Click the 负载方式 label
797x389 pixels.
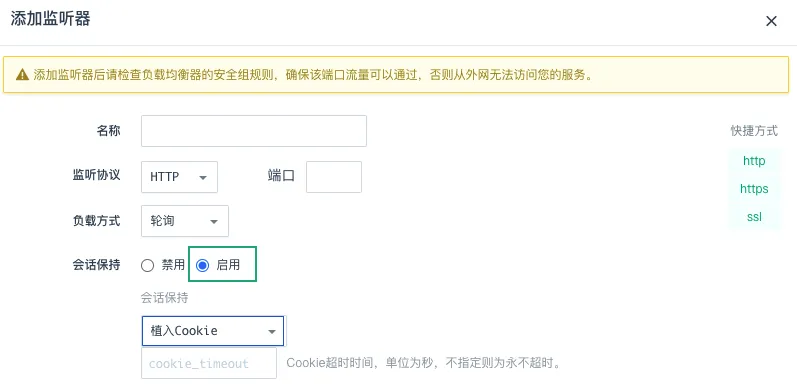pos(97,221)
